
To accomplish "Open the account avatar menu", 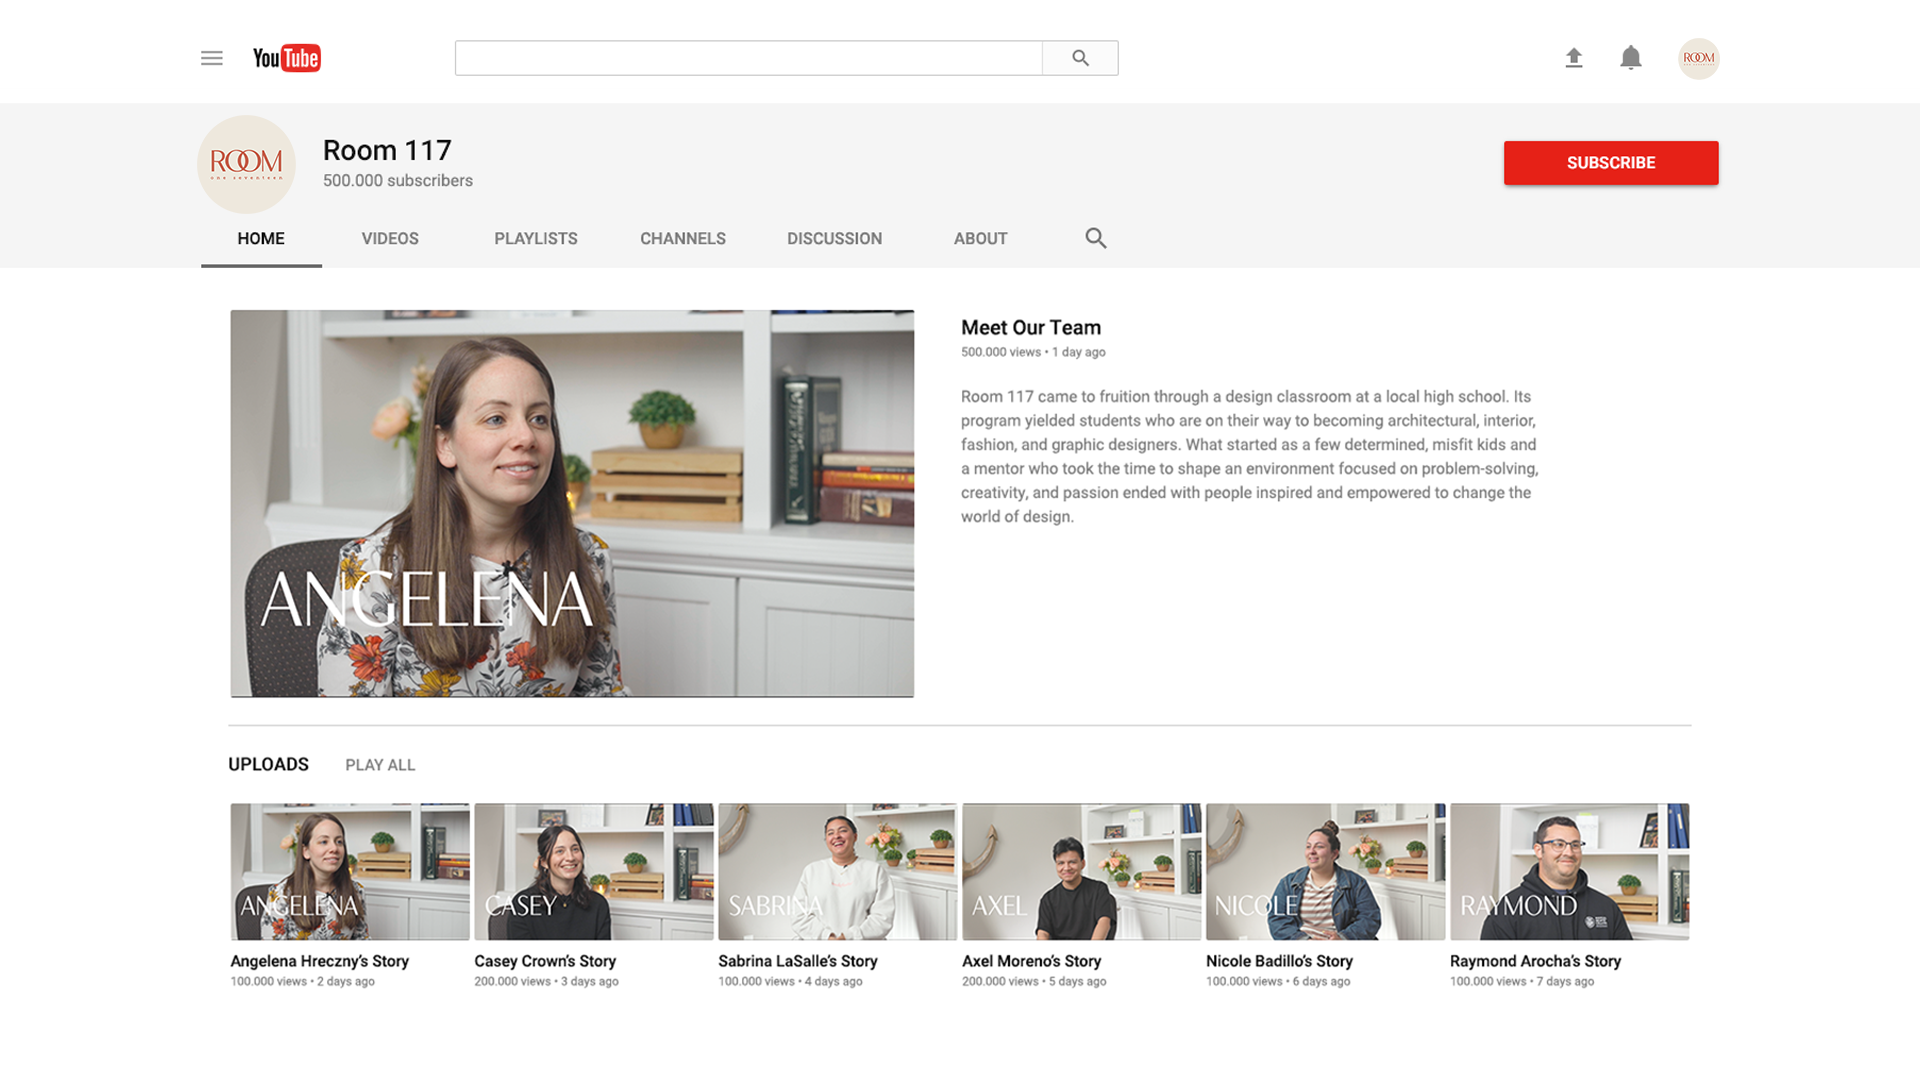I will 1698,58.
